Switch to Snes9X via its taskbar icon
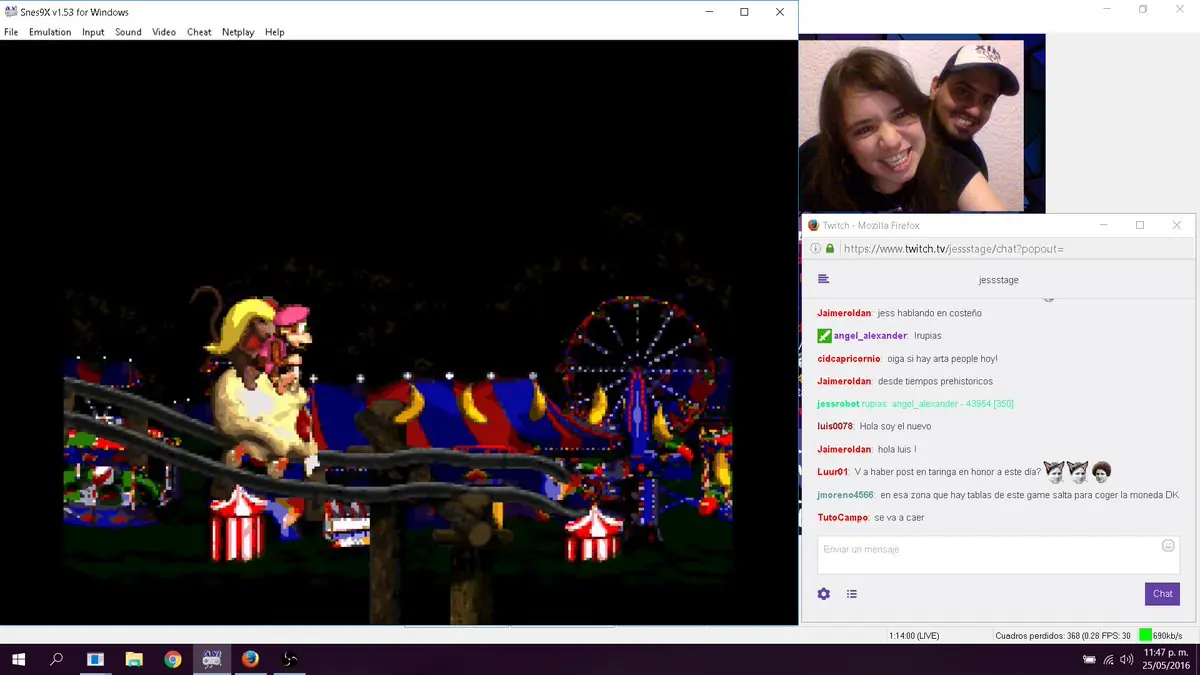Screen dimensions: 1200x675 [212, 659]
